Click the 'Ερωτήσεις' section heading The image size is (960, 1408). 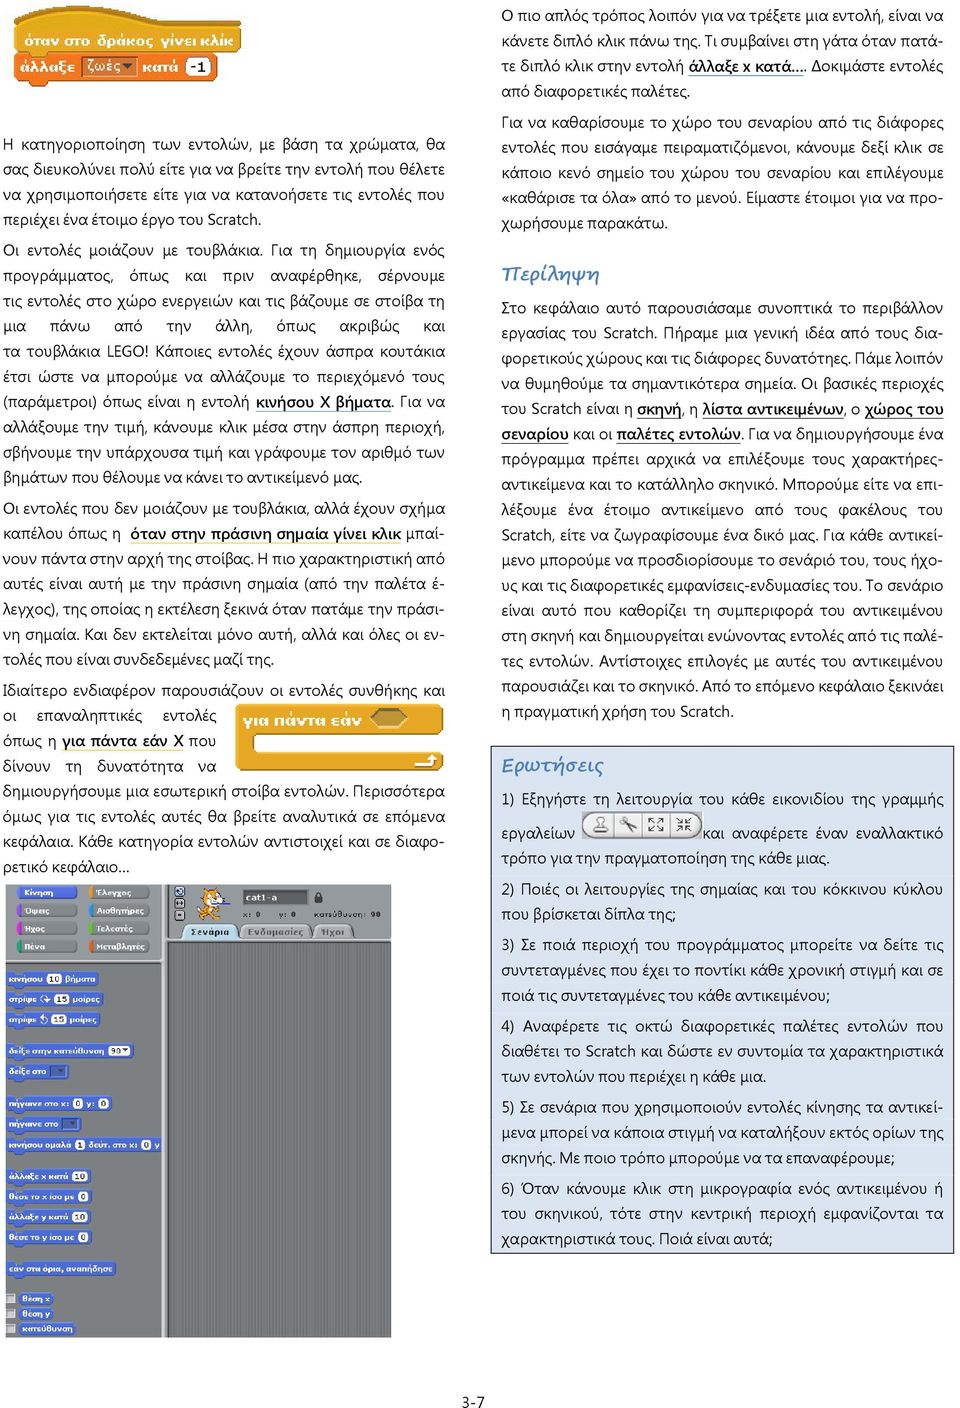[x=552, y=765]
